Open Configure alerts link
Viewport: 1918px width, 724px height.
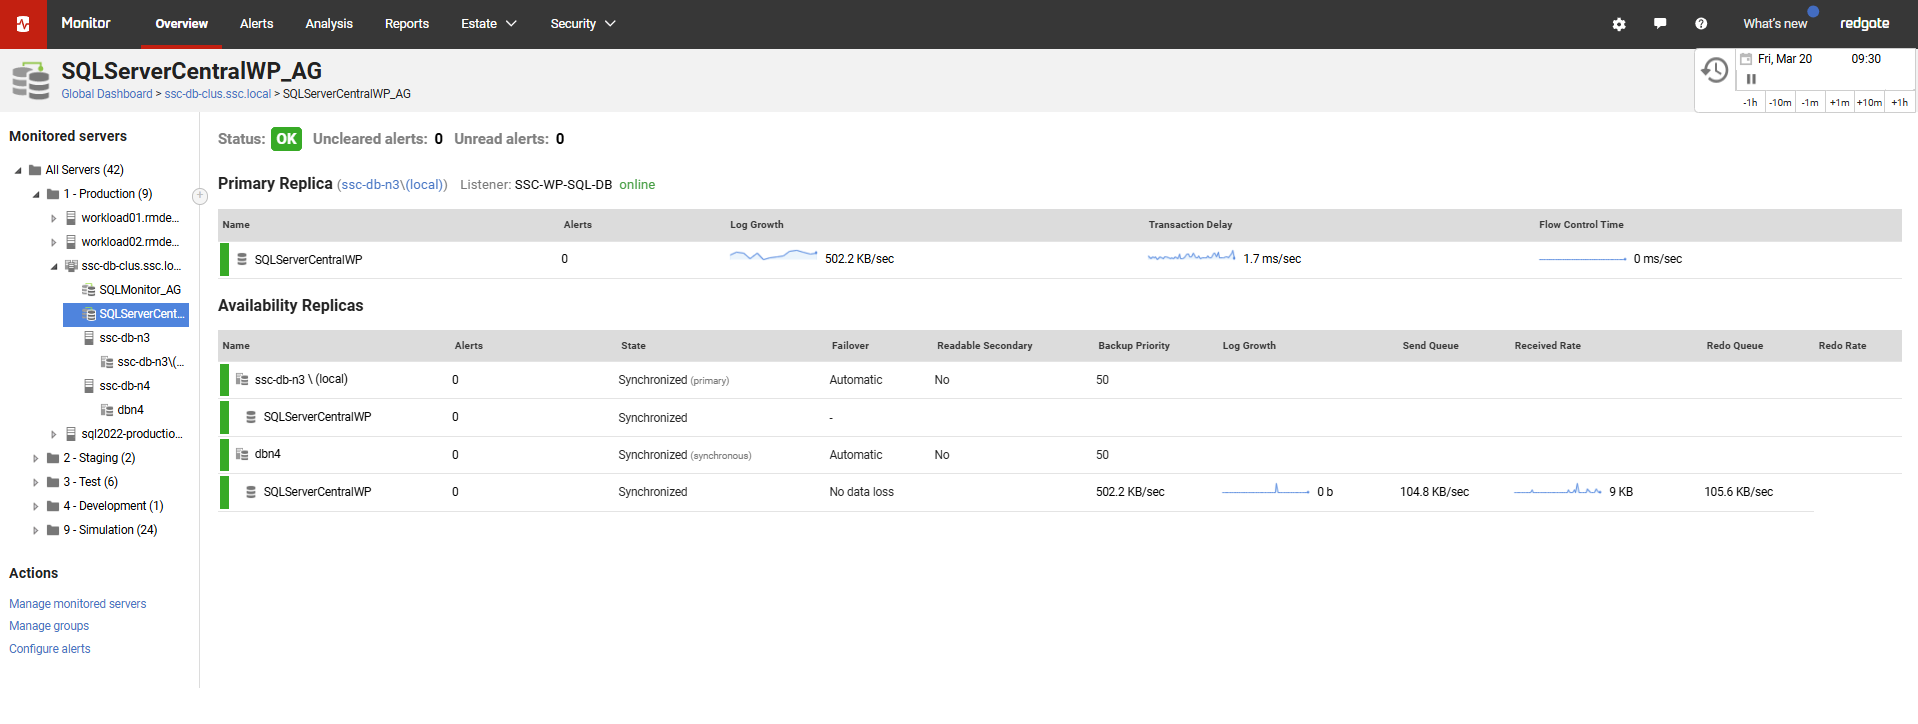click(50, 649)
